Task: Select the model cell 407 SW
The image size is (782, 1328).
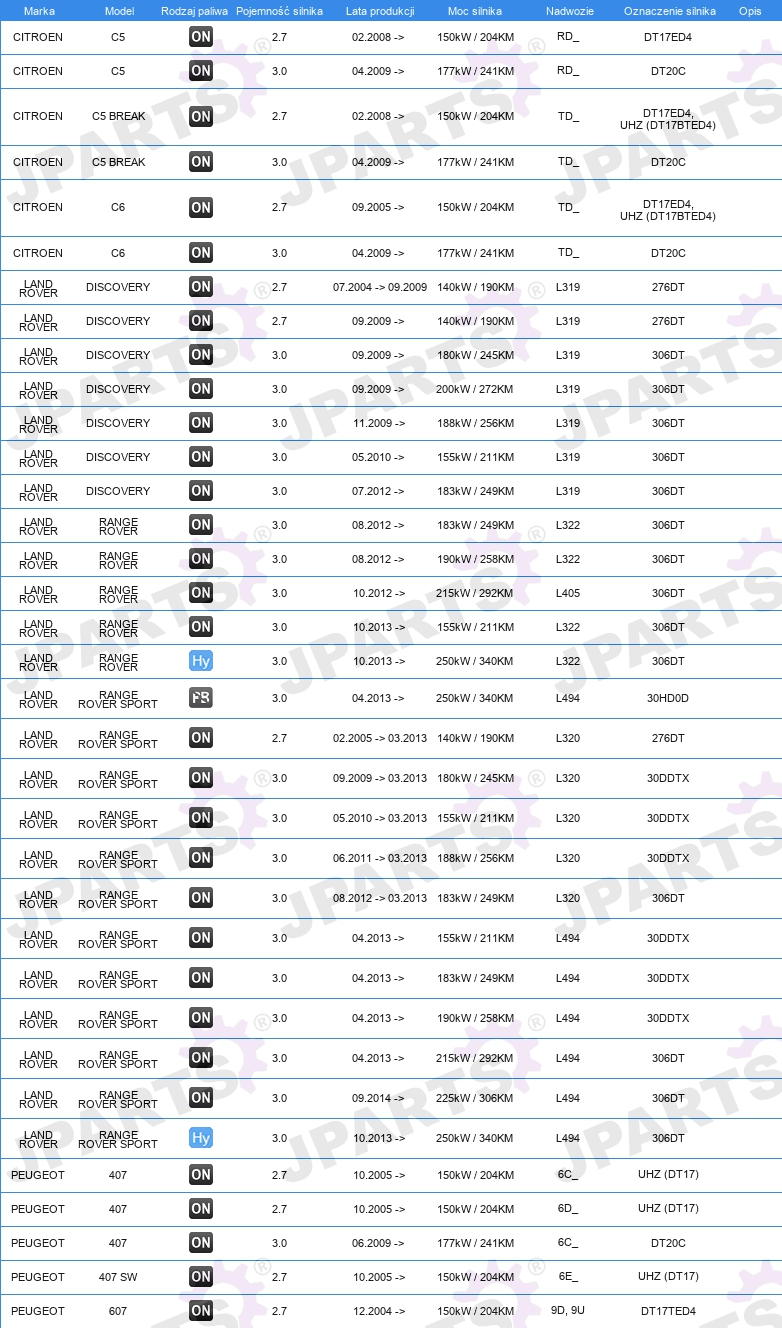Action: point(118,1278)
